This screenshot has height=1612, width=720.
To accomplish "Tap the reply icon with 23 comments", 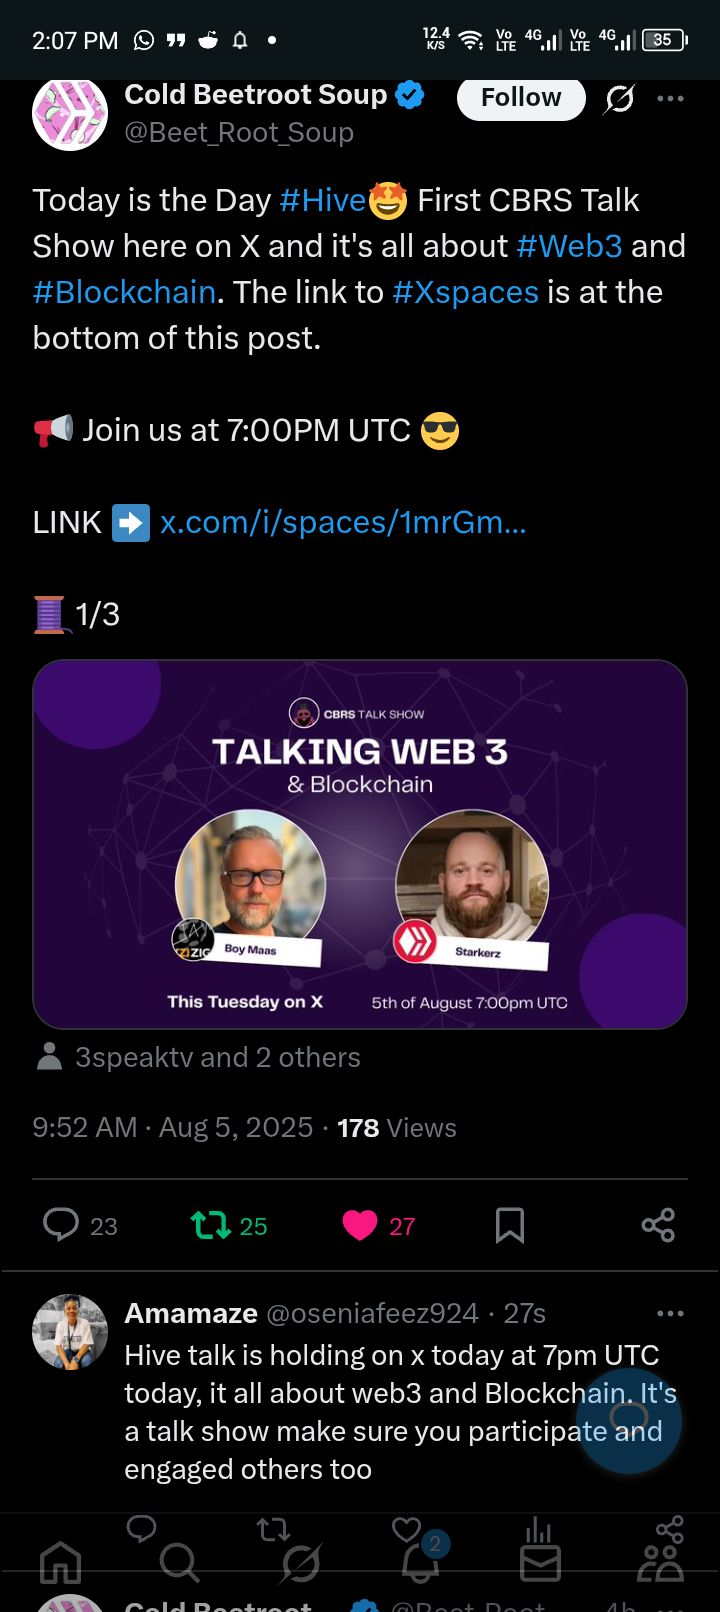I will [61, 1225].
